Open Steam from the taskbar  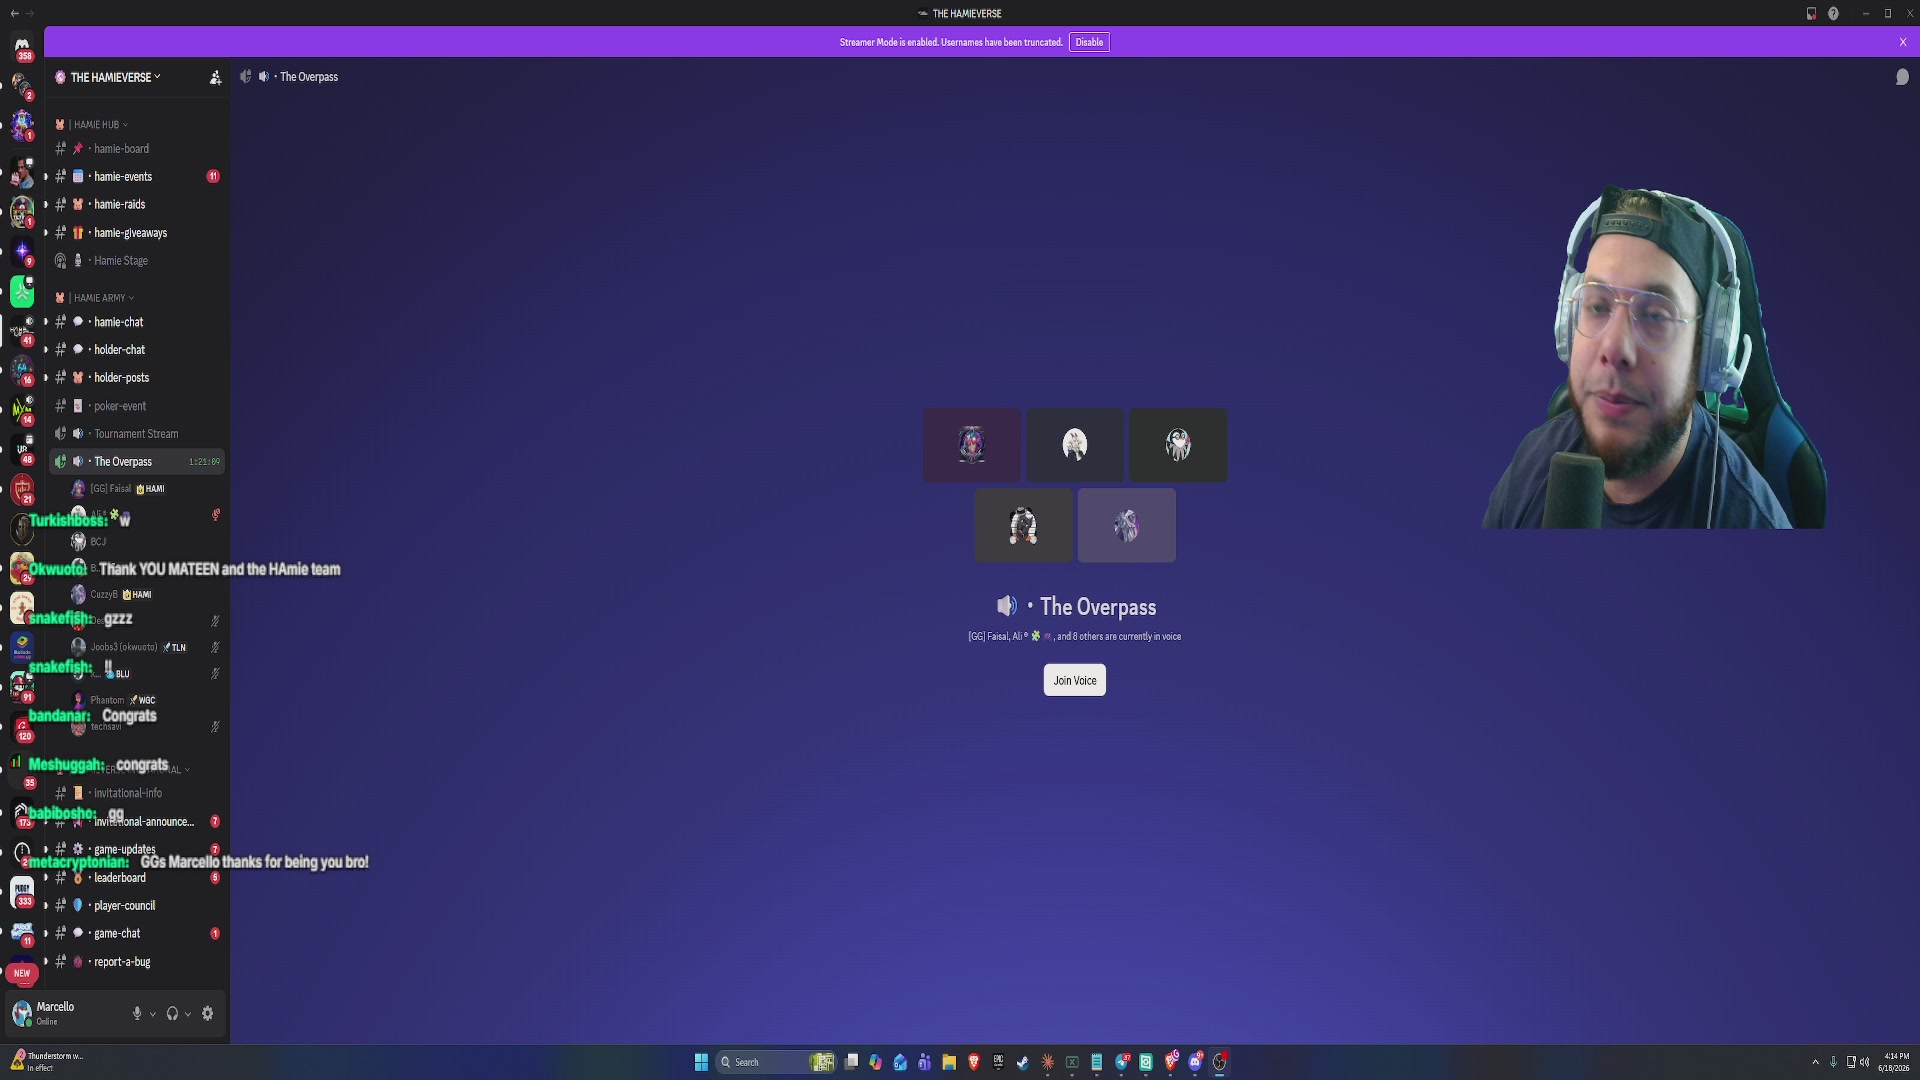pyautogui.click(x=1023, y=1062)
